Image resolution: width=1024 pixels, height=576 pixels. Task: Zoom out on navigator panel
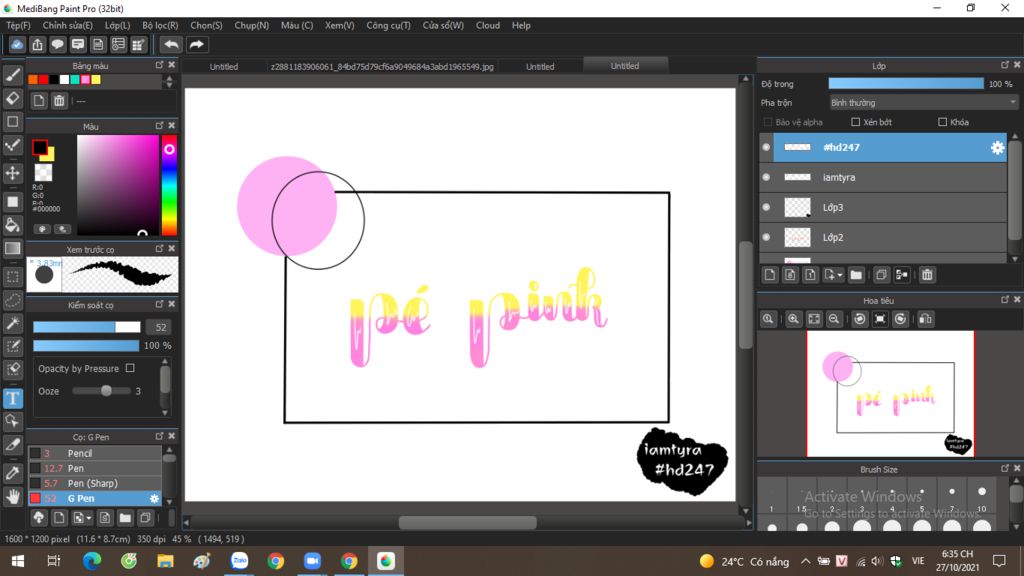(x=834, y=319)
